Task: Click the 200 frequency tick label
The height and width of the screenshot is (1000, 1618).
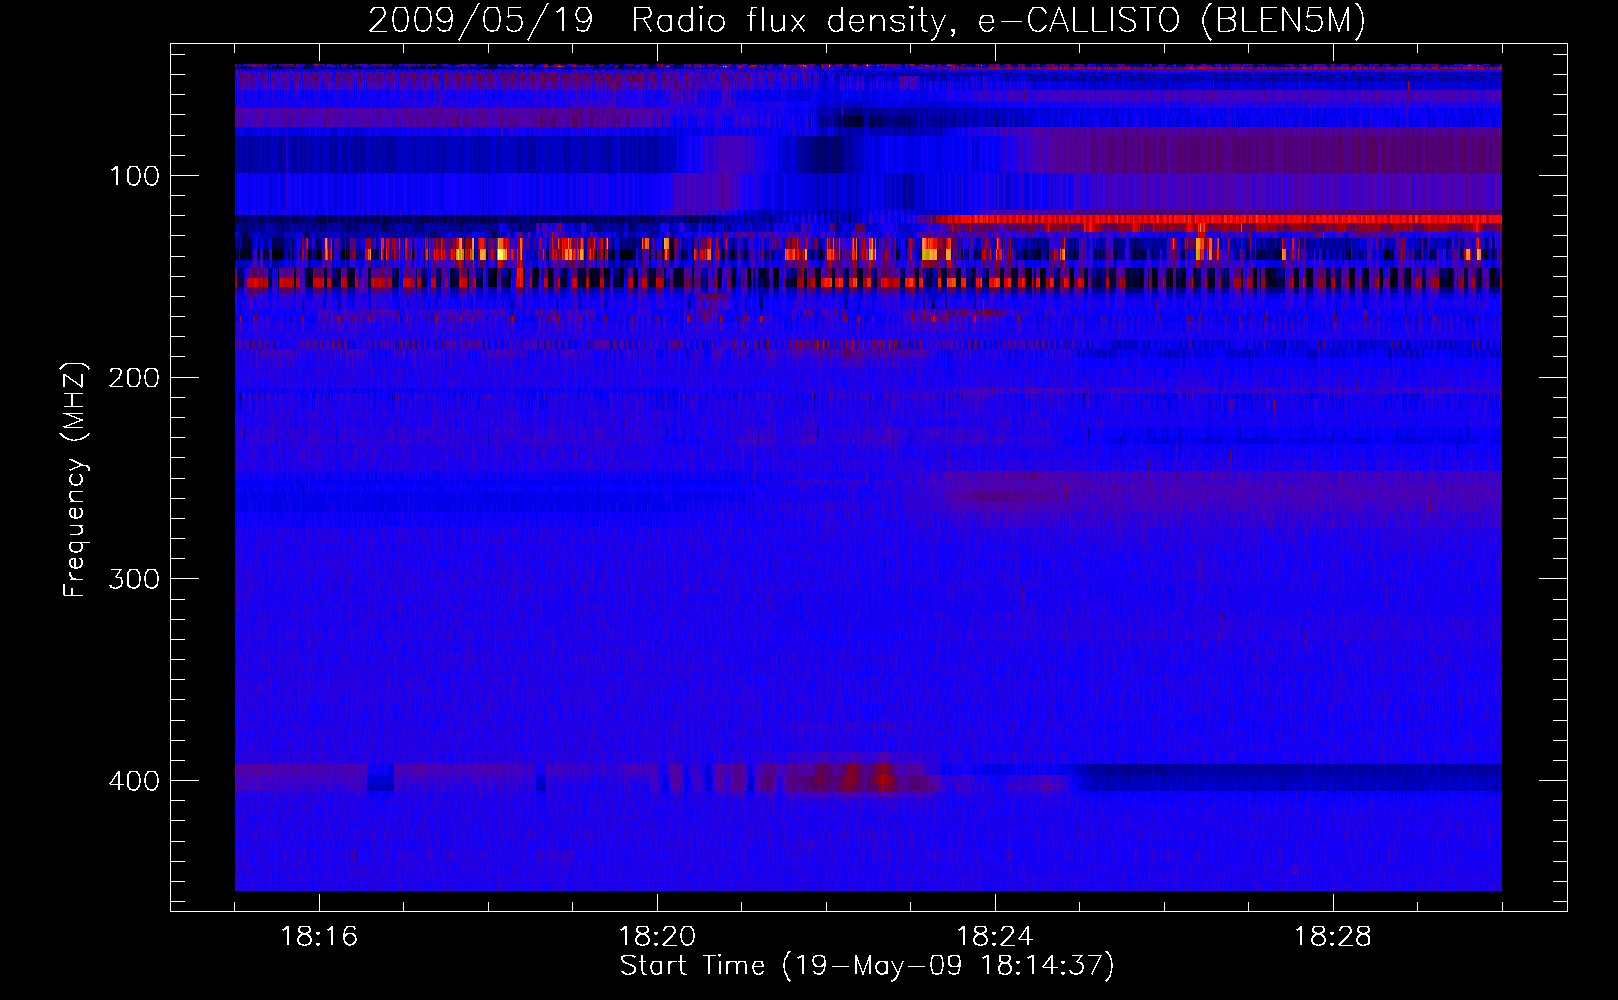Action: point(135,378)
